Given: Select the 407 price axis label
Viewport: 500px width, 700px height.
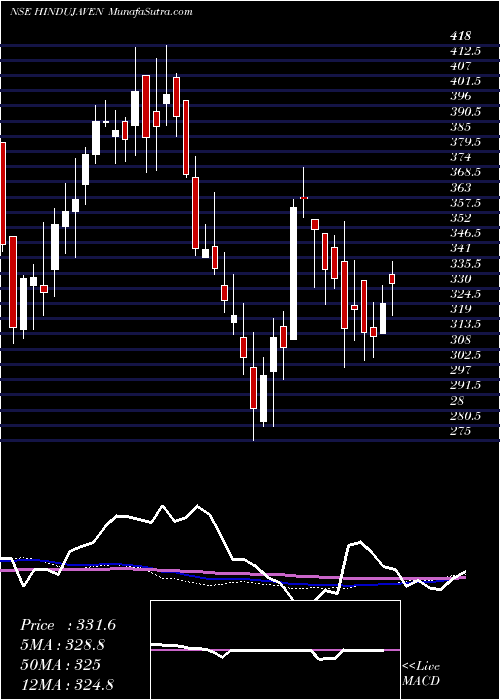Looking at the screenshot, I should click(461, 67).
